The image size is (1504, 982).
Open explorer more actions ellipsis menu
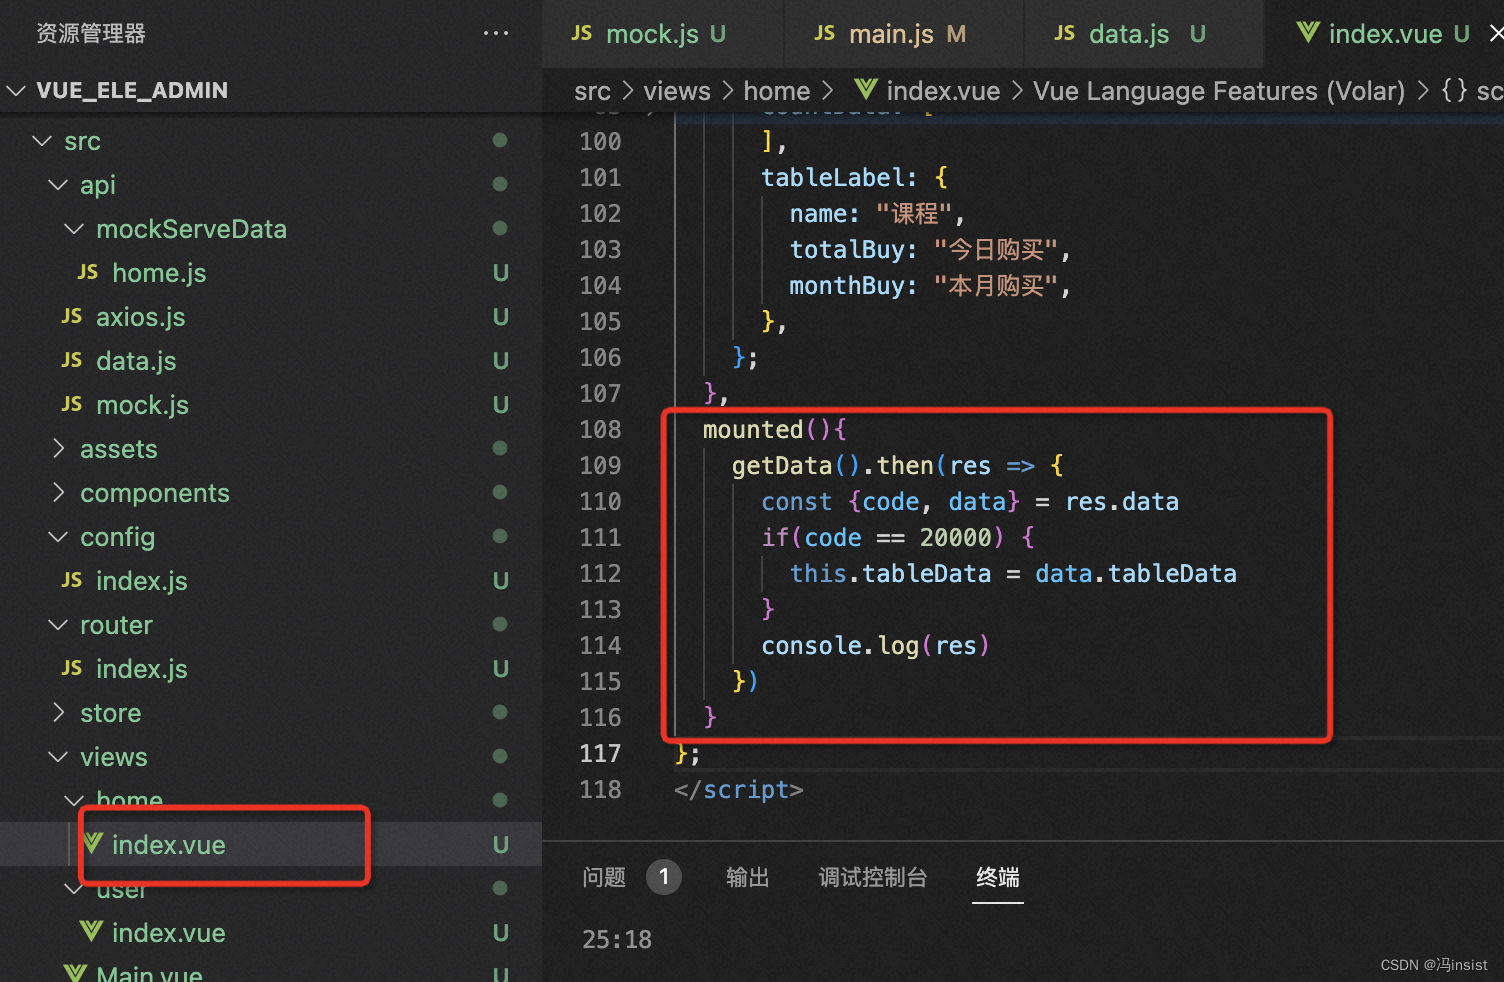click(495, 33)
